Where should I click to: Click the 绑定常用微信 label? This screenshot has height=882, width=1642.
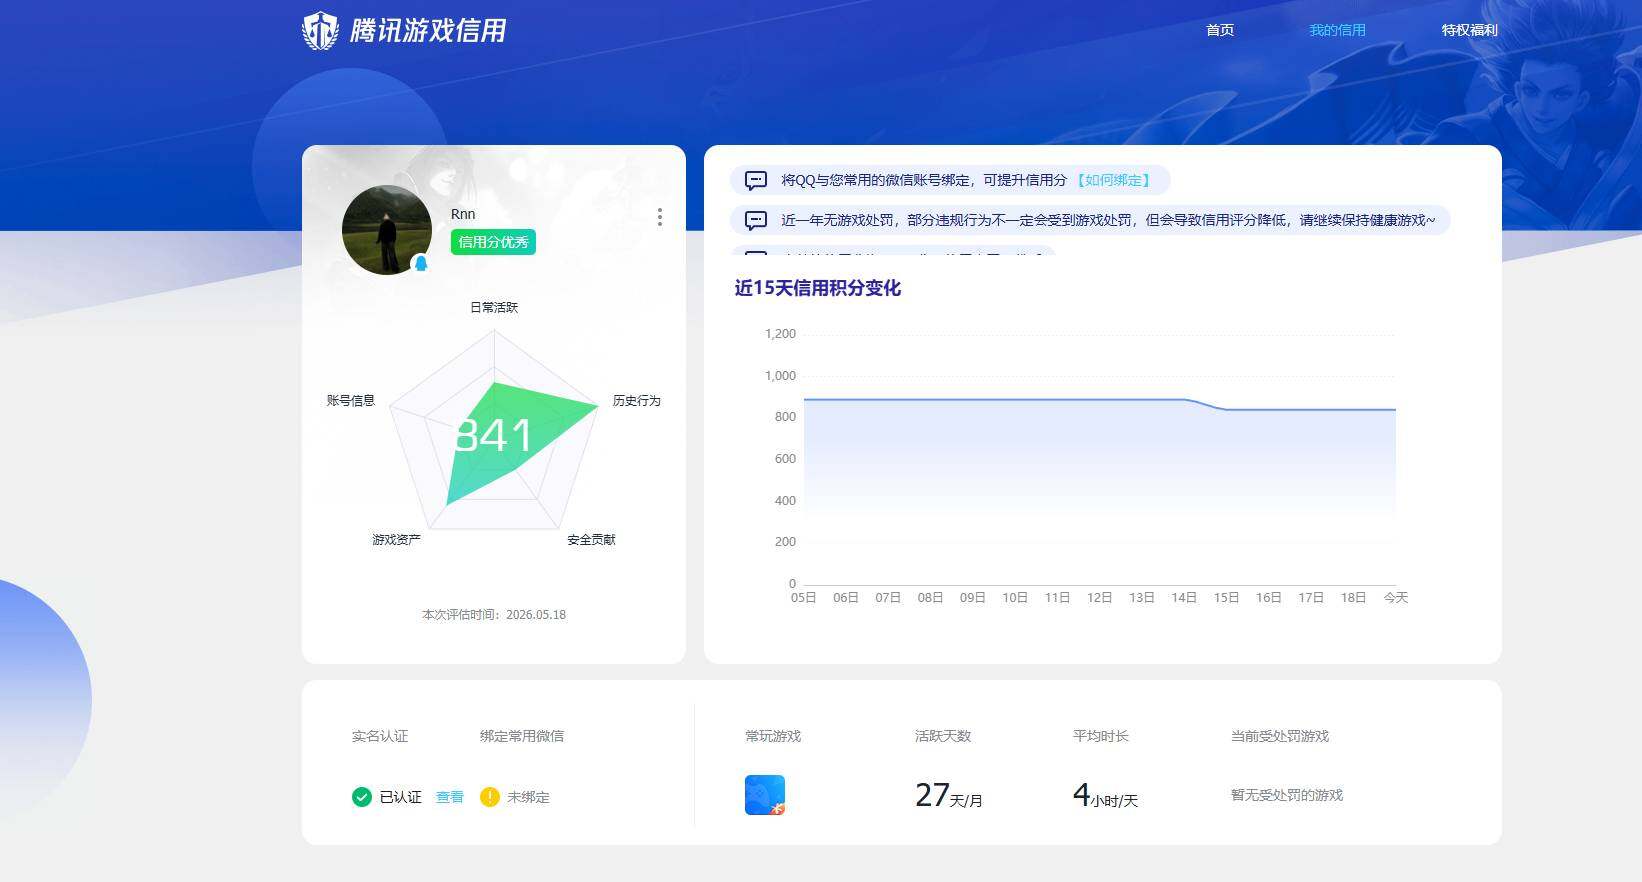pyautogui.click(x=522, y=736)
